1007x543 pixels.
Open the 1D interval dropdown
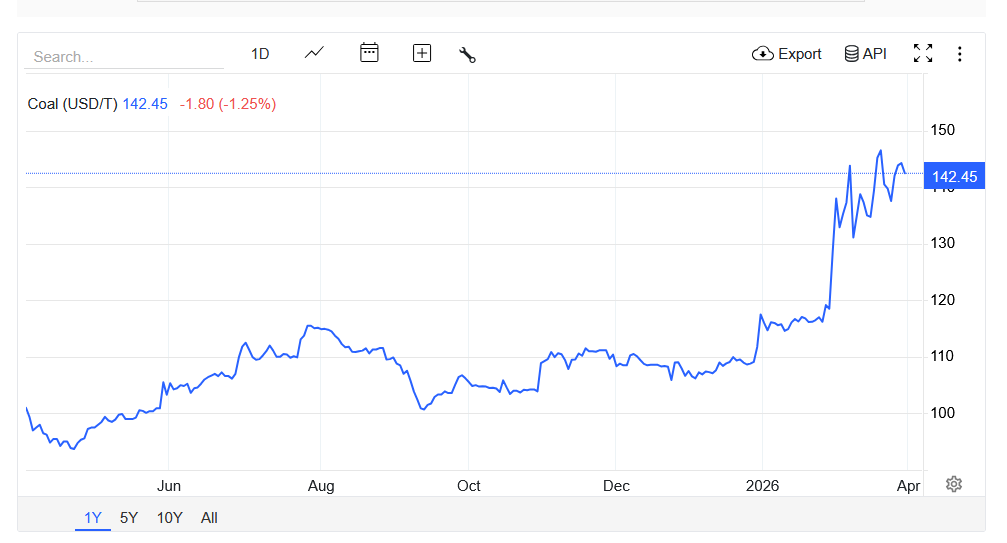tap(260, 54)
